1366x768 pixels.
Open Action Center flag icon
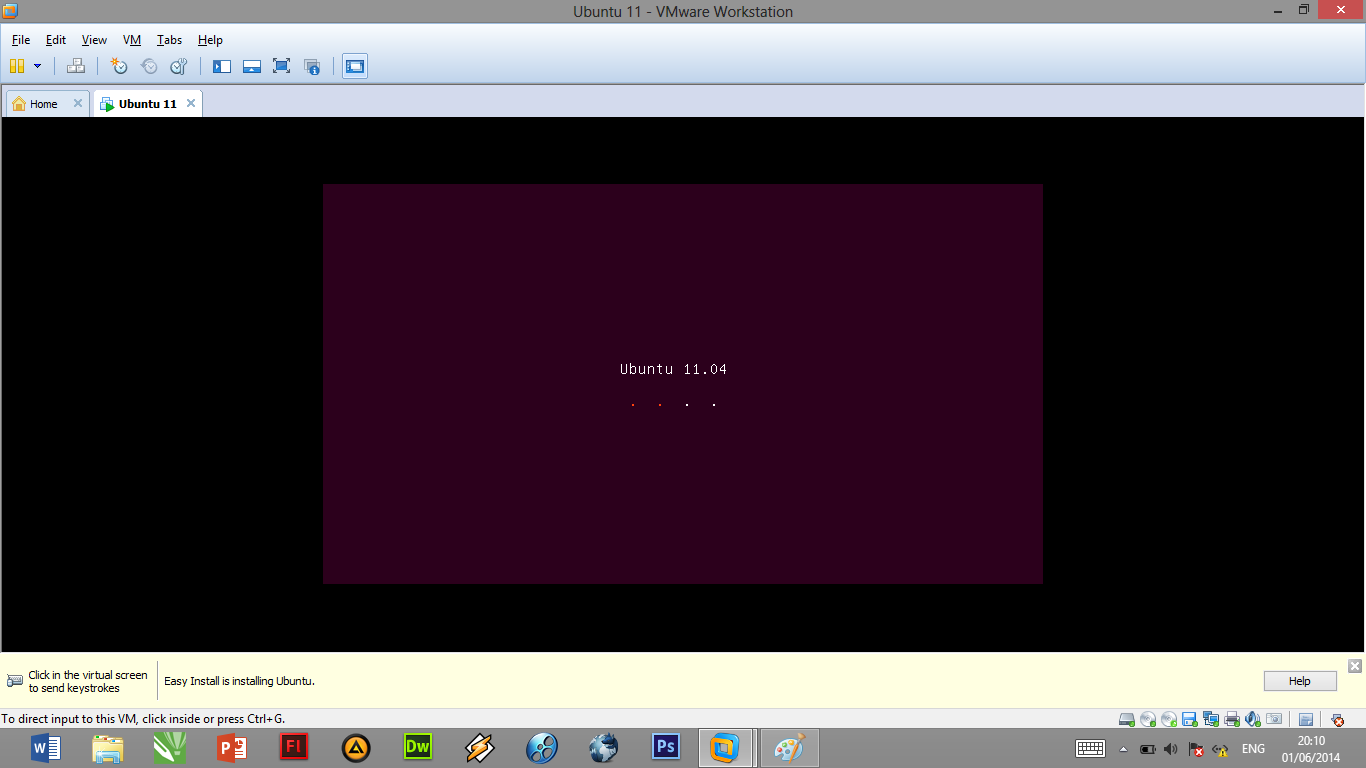(1196, 749)
